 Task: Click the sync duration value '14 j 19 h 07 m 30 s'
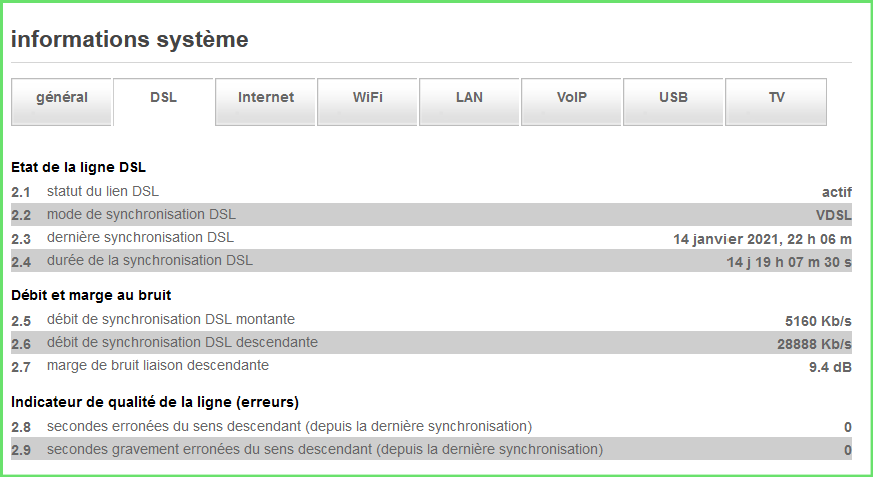789,262
